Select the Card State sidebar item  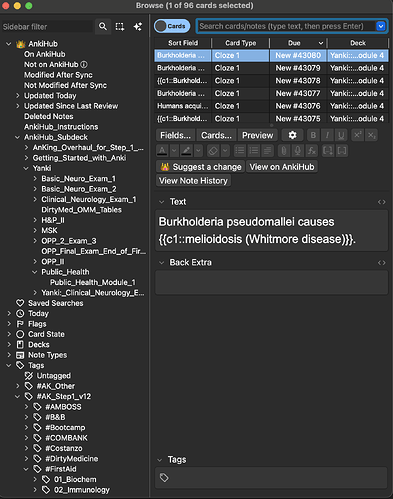tap(40, 334)
